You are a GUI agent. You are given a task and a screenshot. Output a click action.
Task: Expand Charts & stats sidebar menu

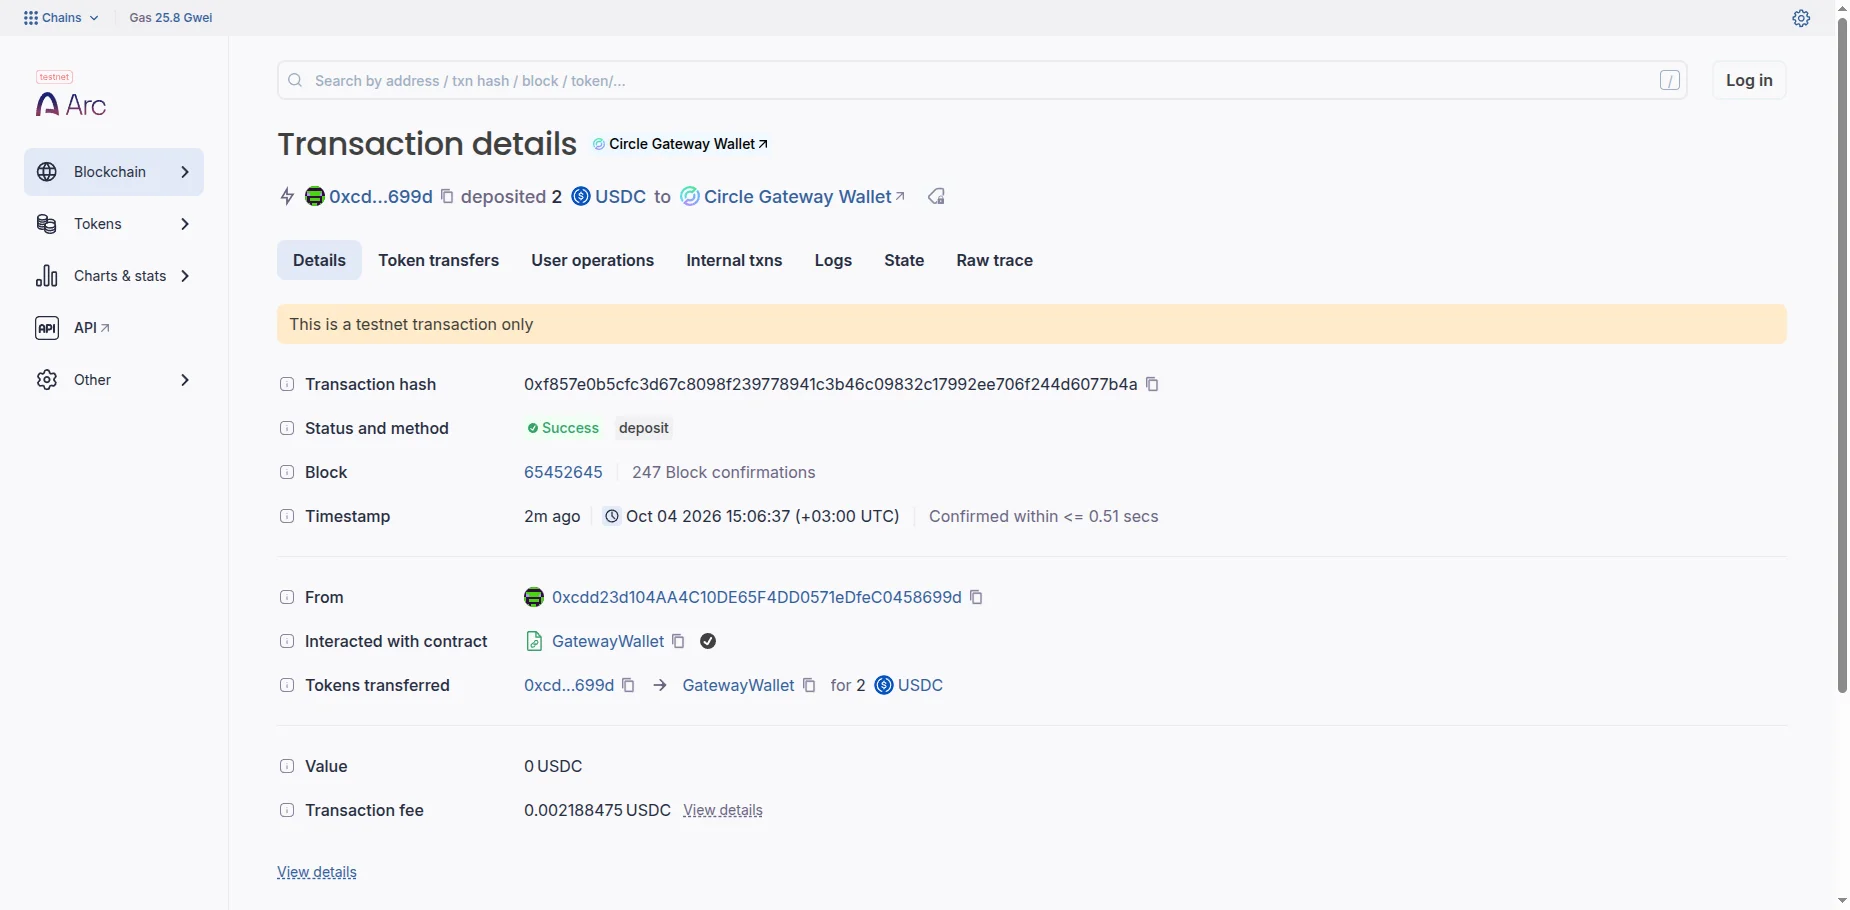114,276
